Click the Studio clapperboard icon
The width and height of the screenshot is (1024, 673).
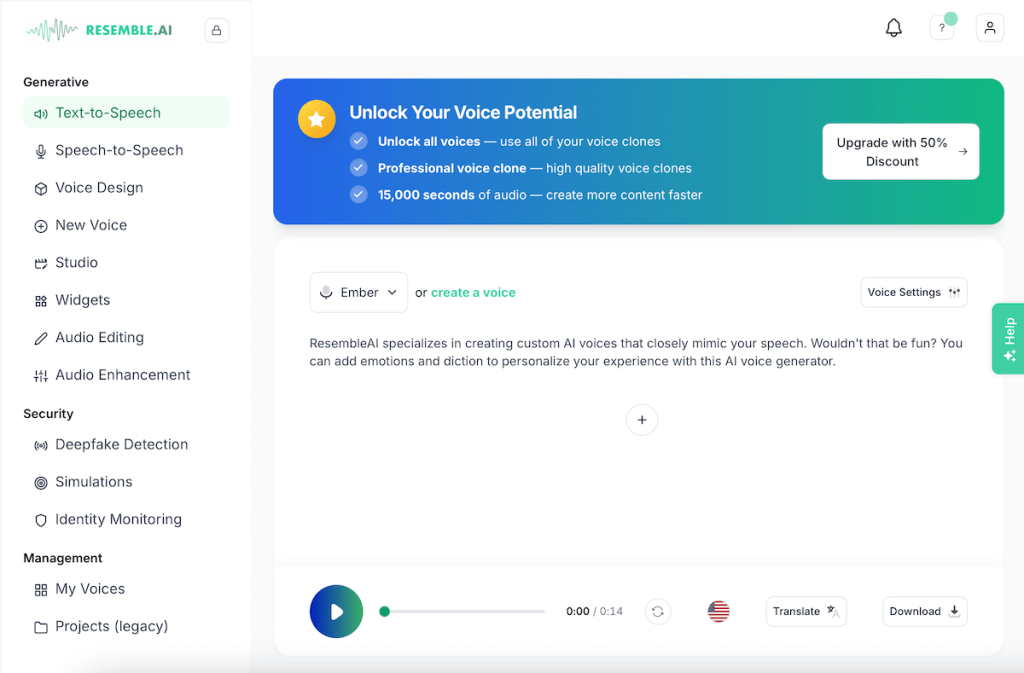tap(40, 263)
